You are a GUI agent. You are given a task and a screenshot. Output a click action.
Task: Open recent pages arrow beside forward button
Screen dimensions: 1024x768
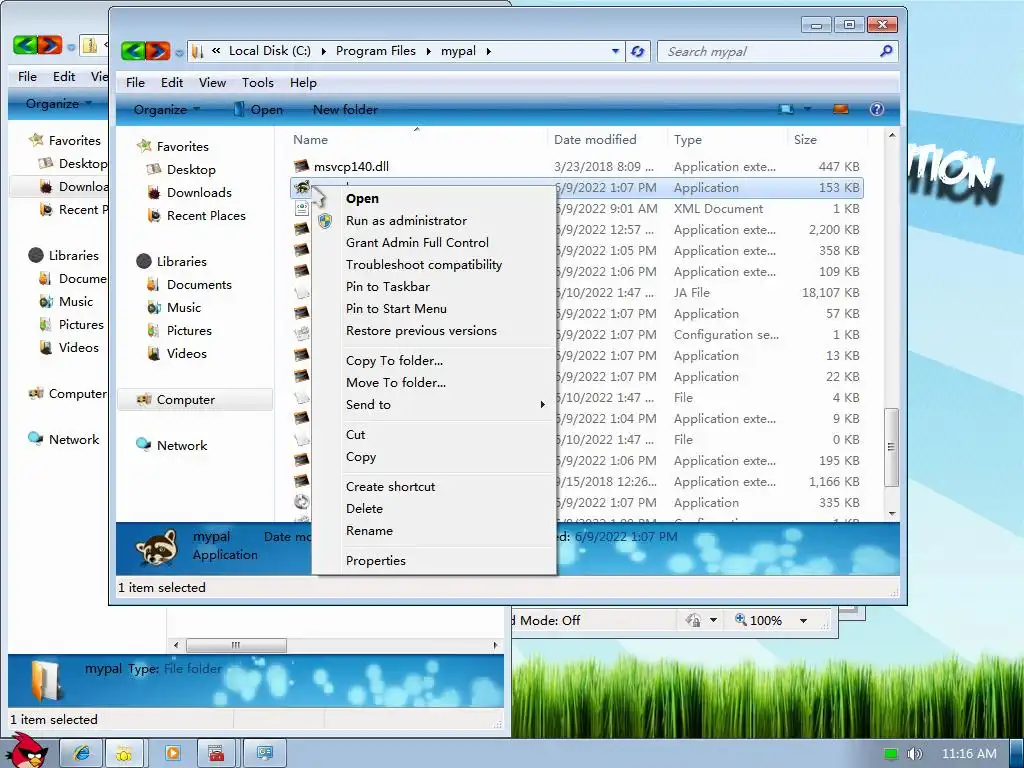[179, 52]
